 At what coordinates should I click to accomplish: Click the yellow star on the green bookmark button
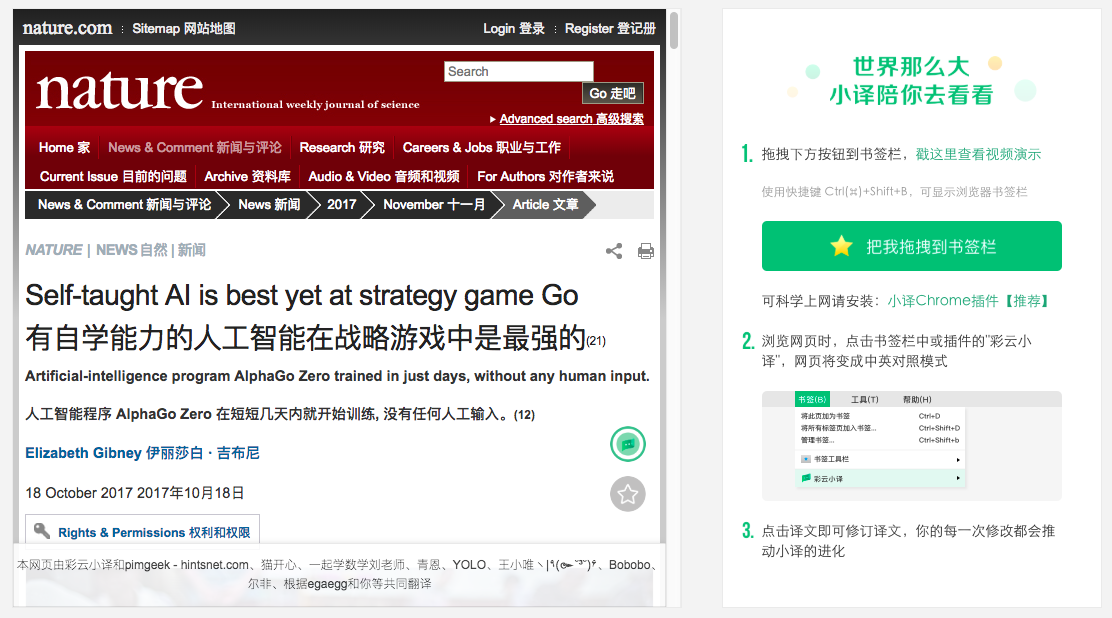pos(841,246)
